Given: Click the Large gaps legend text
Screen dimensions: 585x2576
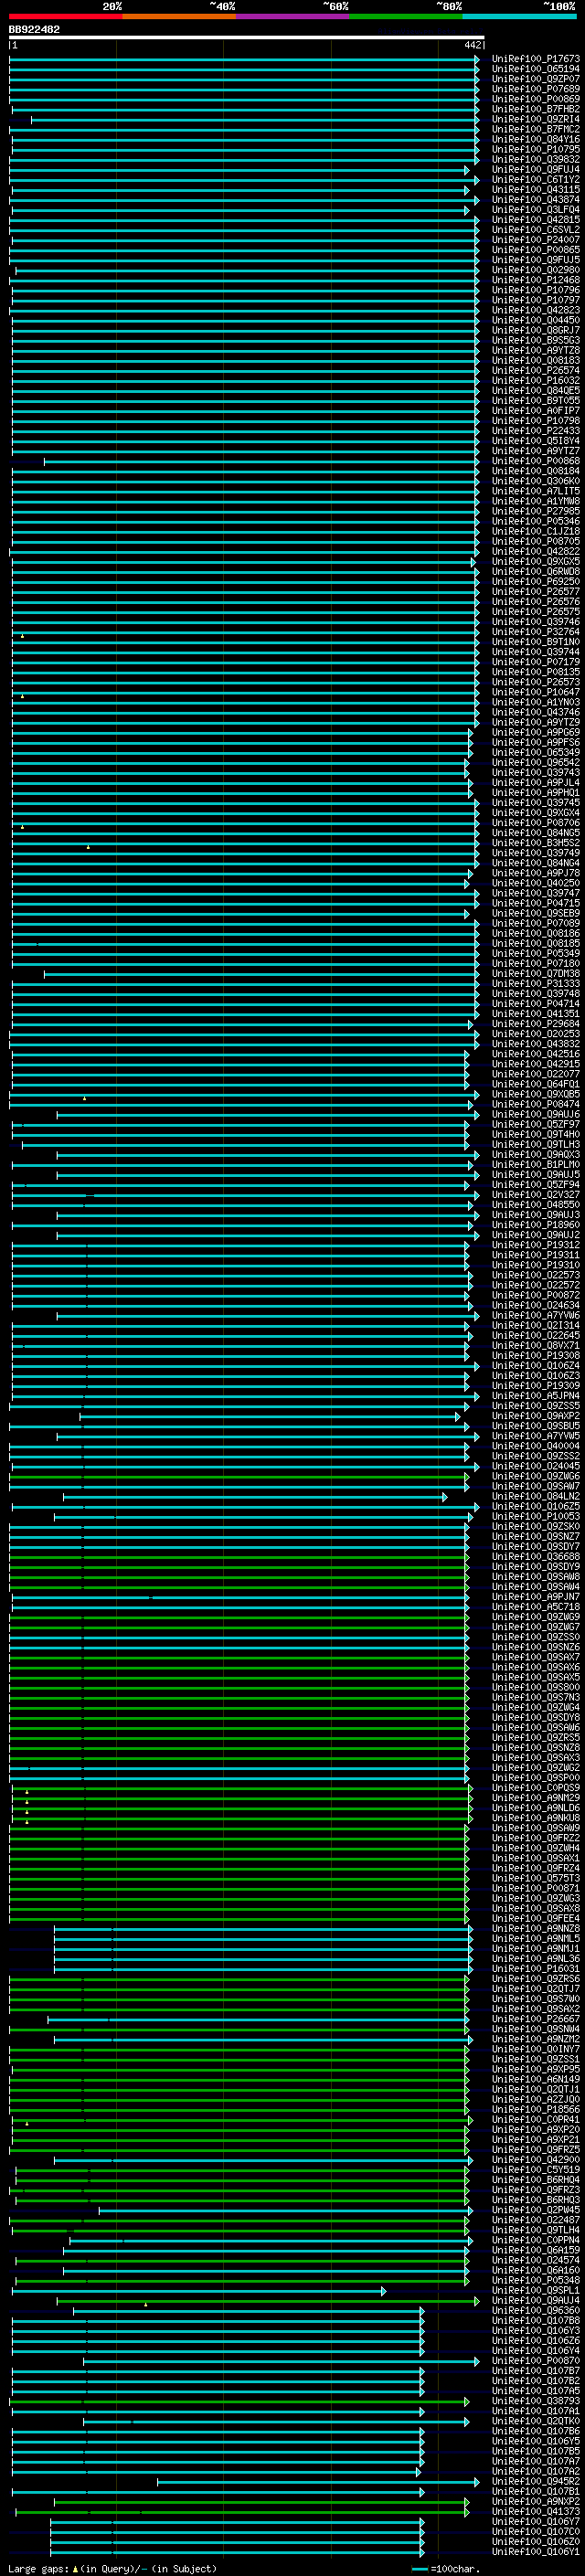Looking at the screenshot, I should tap(112, 2569).
